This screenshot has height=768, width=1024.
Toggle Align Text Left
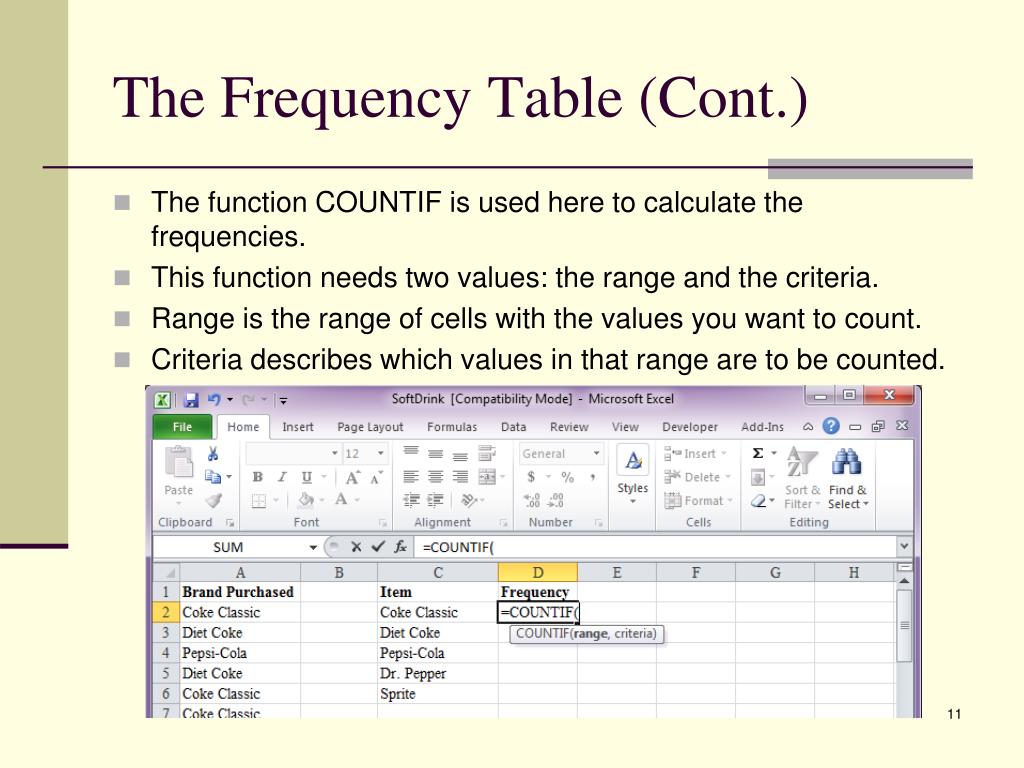411,477
